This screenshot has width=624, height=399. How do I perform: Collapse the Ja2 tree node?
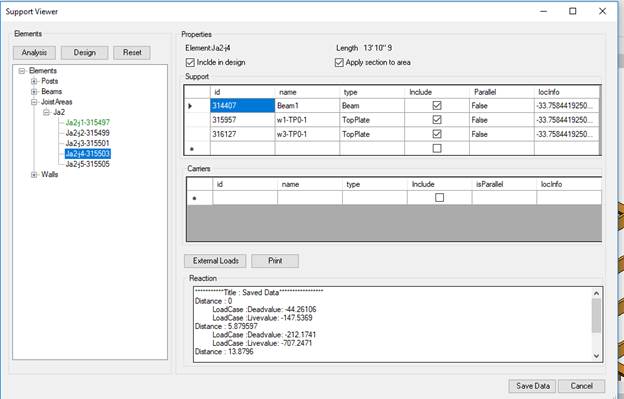[47, 112]
